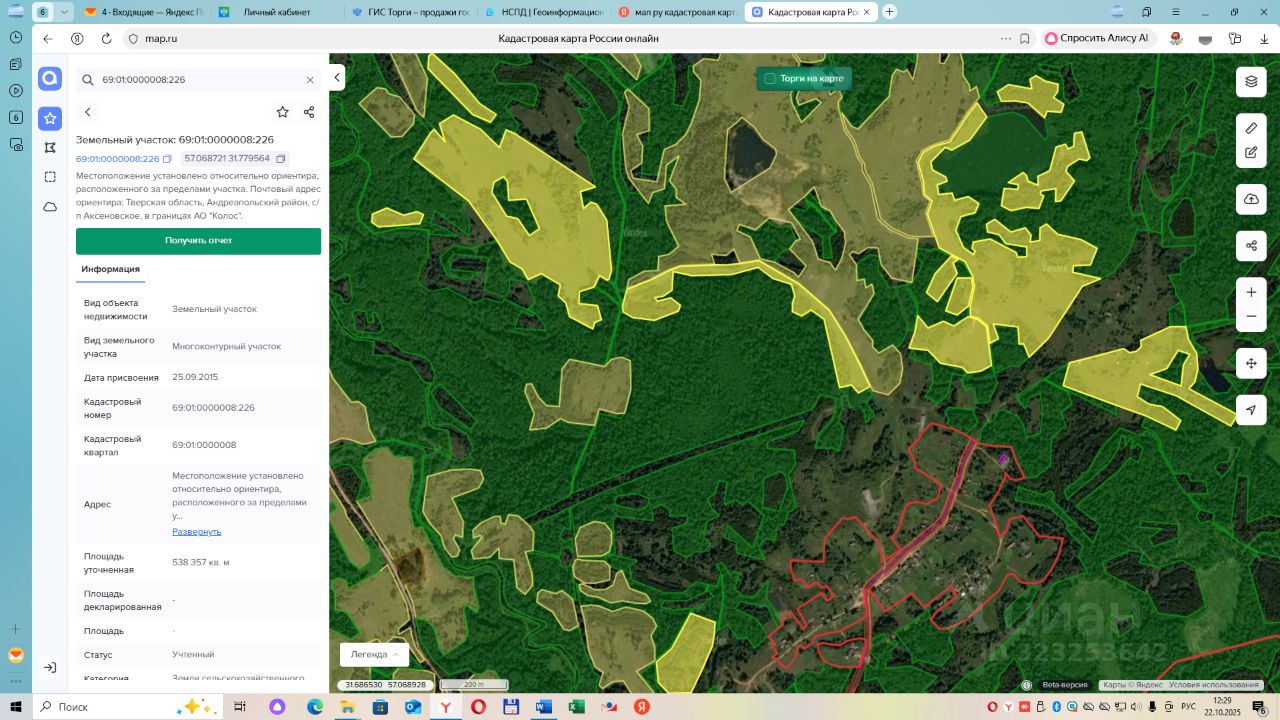Open 'Условия использования' map link
Screen dimensions: 1280x720
point(1215,685)
